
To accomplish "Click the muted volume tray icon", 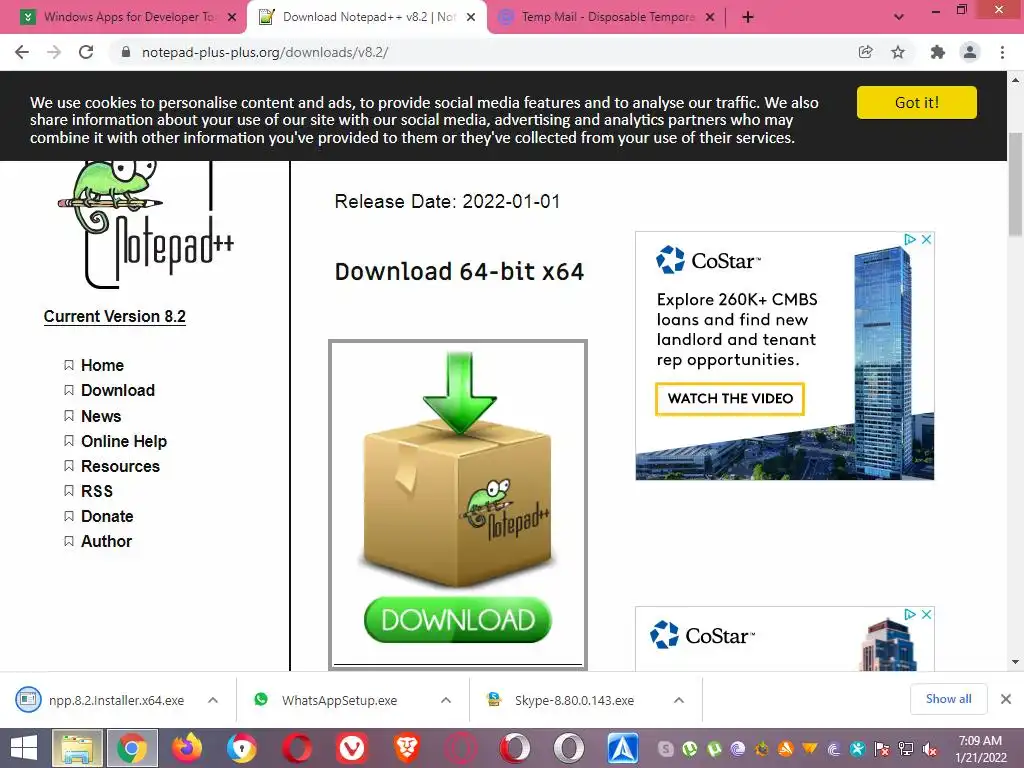I will (x=930, y=749).
